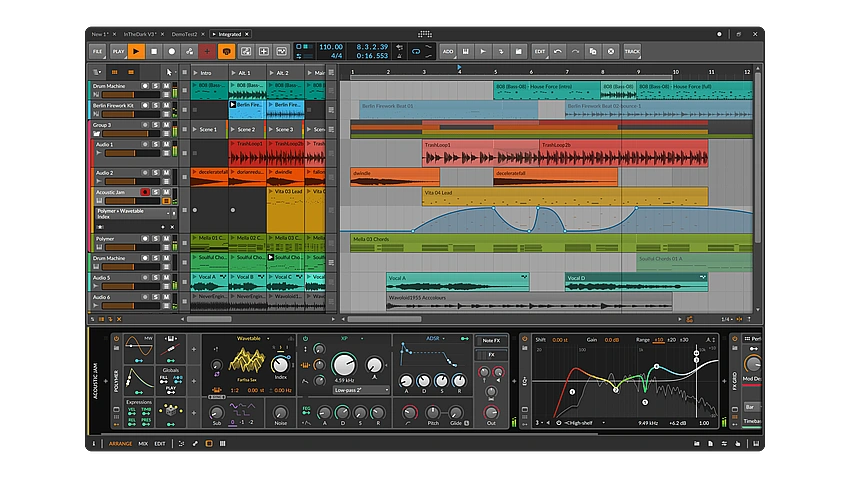Solo the Polymer track

click(x=156, y=239)
